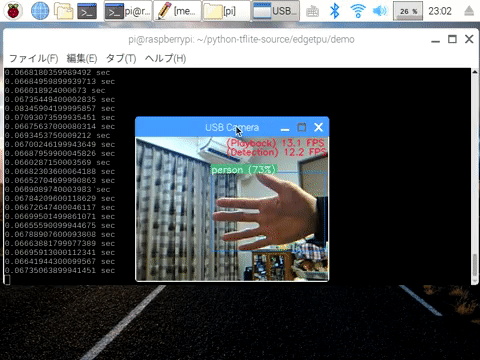Open the Bluetooth tray menu
This screenshot has width=480, height=360.
point(334,11)
